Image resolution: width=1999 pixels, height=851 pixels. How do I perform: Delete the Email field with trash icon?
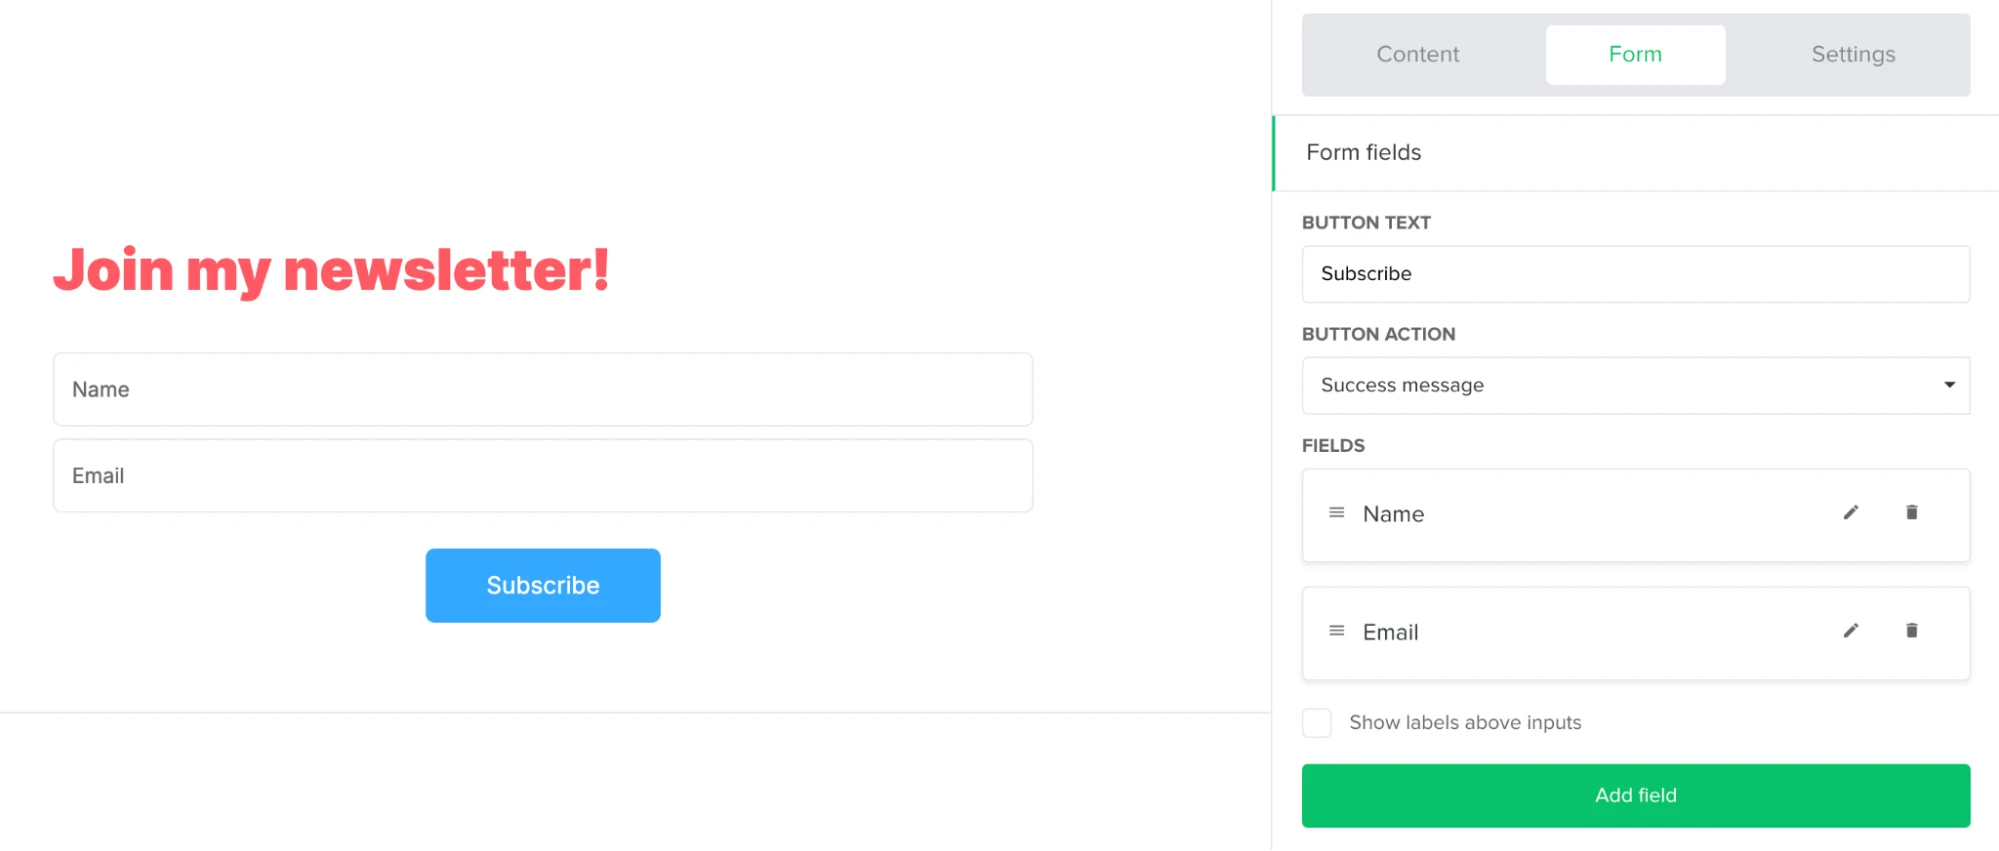coord(1911,631)
